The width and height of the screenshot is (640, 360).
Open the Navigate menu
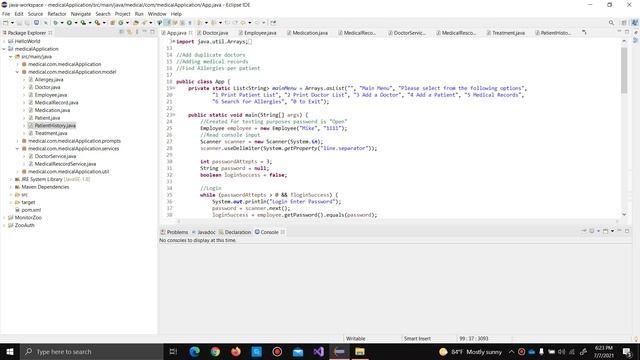[81, 14]
